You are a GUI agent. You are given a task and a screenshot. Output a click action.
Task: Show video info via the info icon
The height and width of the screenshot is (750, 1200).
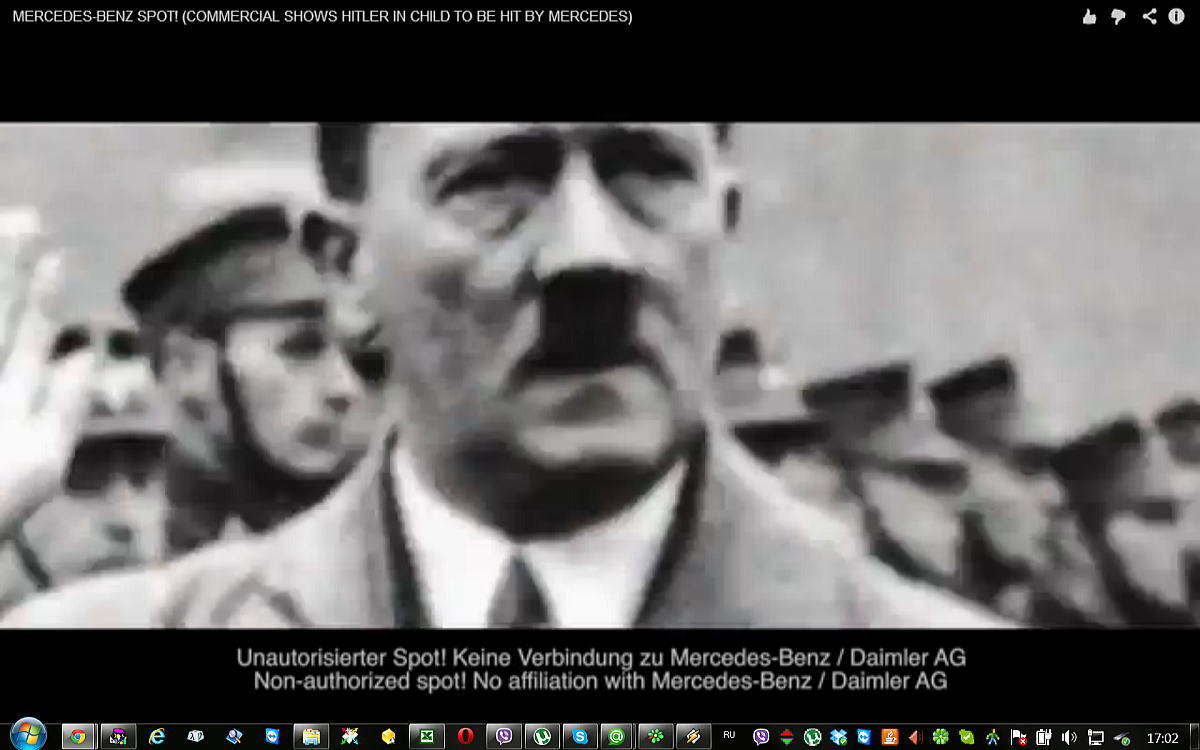coord(1177,16)
